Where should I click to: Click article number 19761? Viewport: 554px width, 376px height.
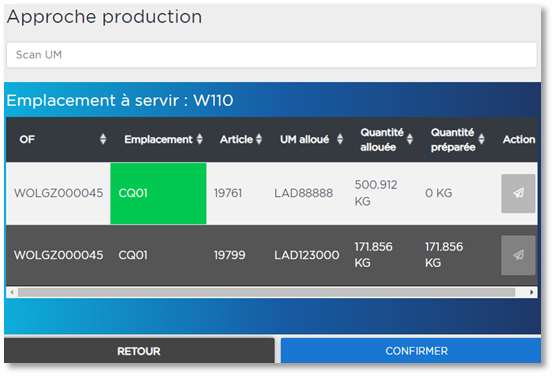tap(228, 193)
